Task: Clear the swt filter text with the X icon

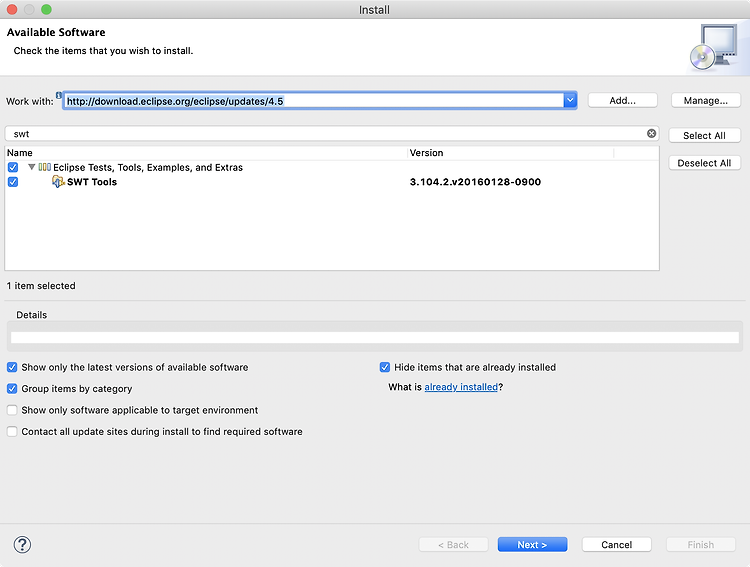Action: click(x=651, y=133)
